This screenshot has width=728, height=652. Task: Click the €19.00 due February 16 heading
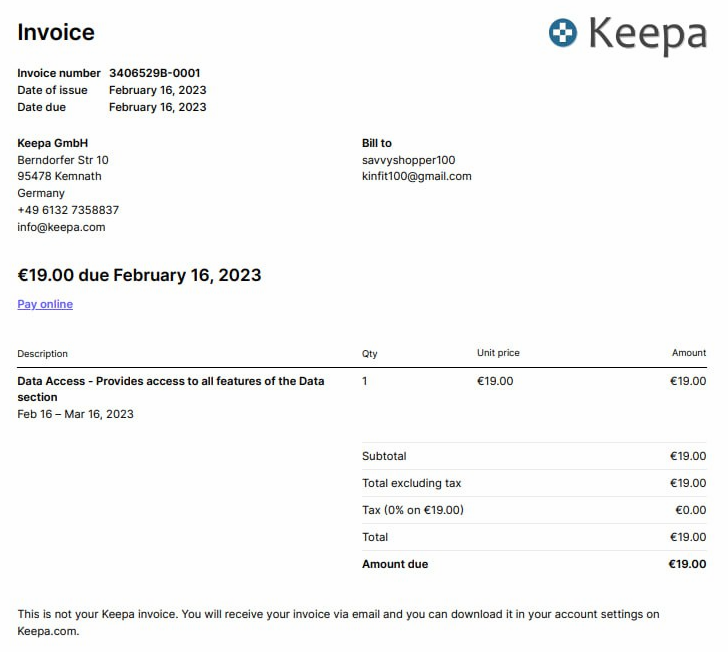139,275
